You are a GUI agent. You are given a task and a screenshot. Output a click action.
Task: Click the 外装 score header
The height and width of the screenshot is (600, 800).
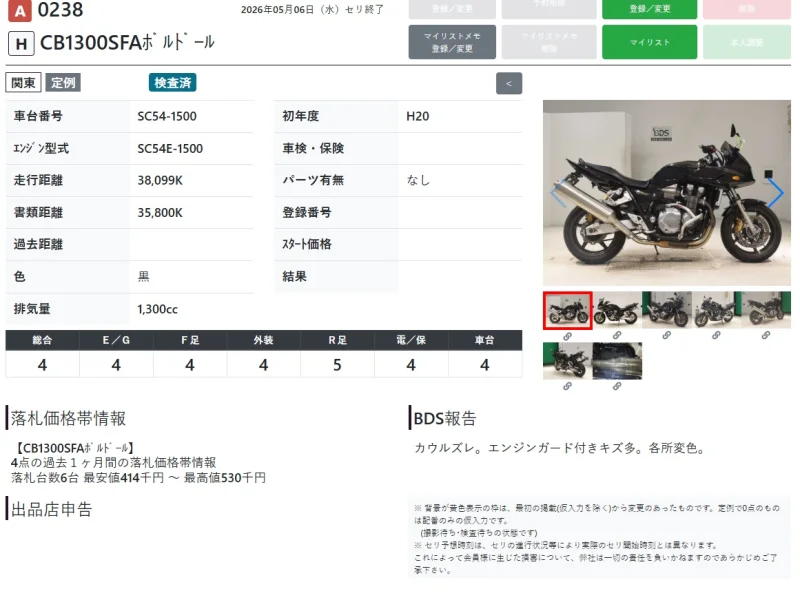coord(264,340)
